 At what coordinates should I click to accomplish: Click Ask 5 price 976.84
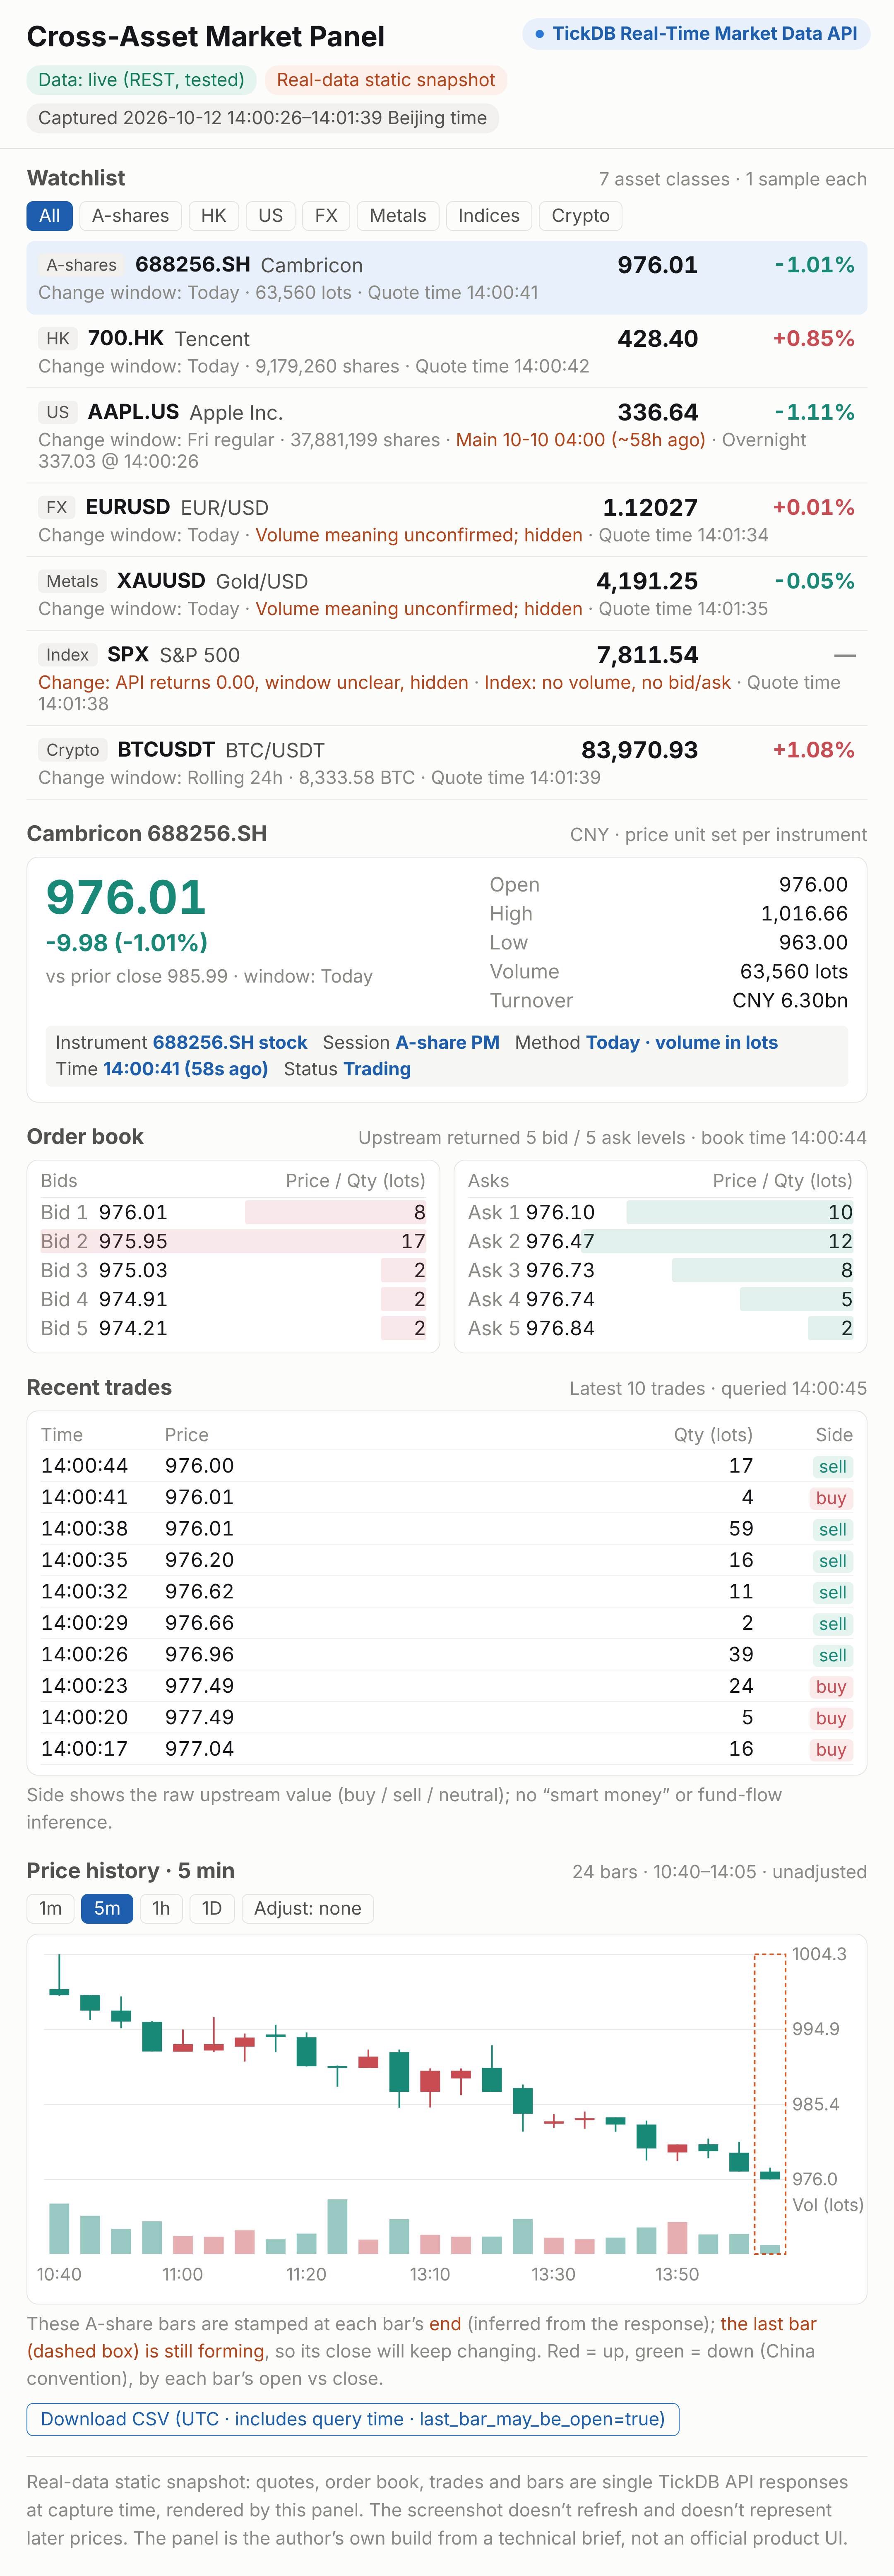561,1328
